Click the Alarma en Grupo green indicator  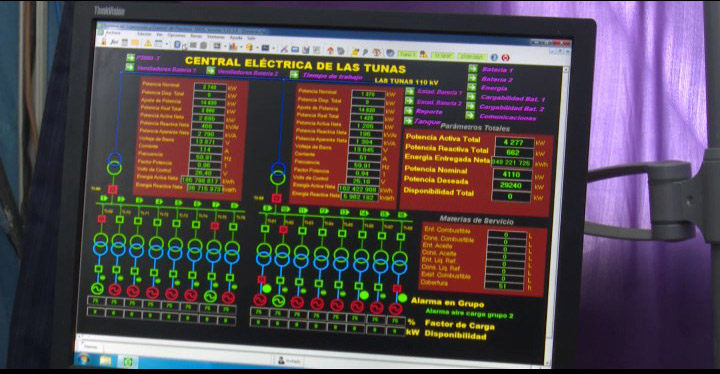(402, 298)
